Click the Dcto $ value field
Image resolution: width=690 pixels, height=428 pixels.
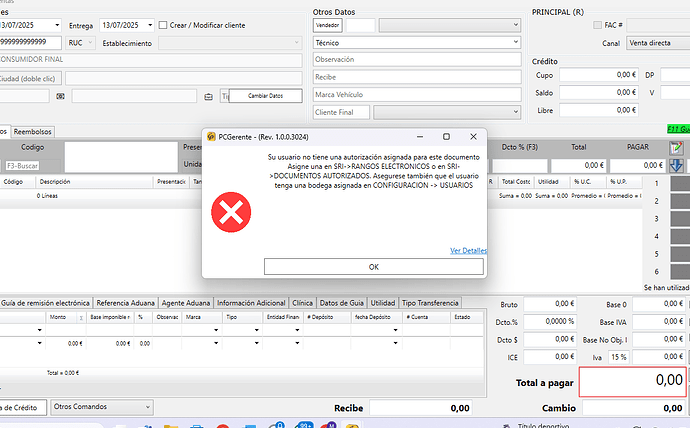[550, 339]
